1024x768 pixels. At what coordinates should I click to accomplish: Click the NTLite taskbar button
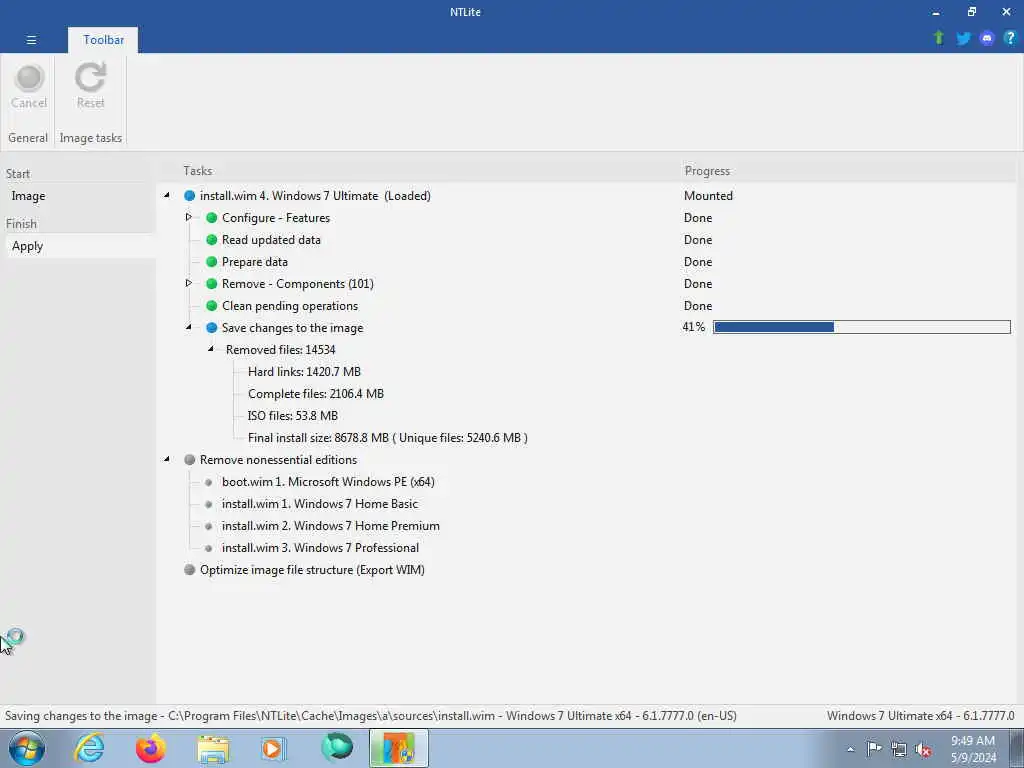click(398, 748)
